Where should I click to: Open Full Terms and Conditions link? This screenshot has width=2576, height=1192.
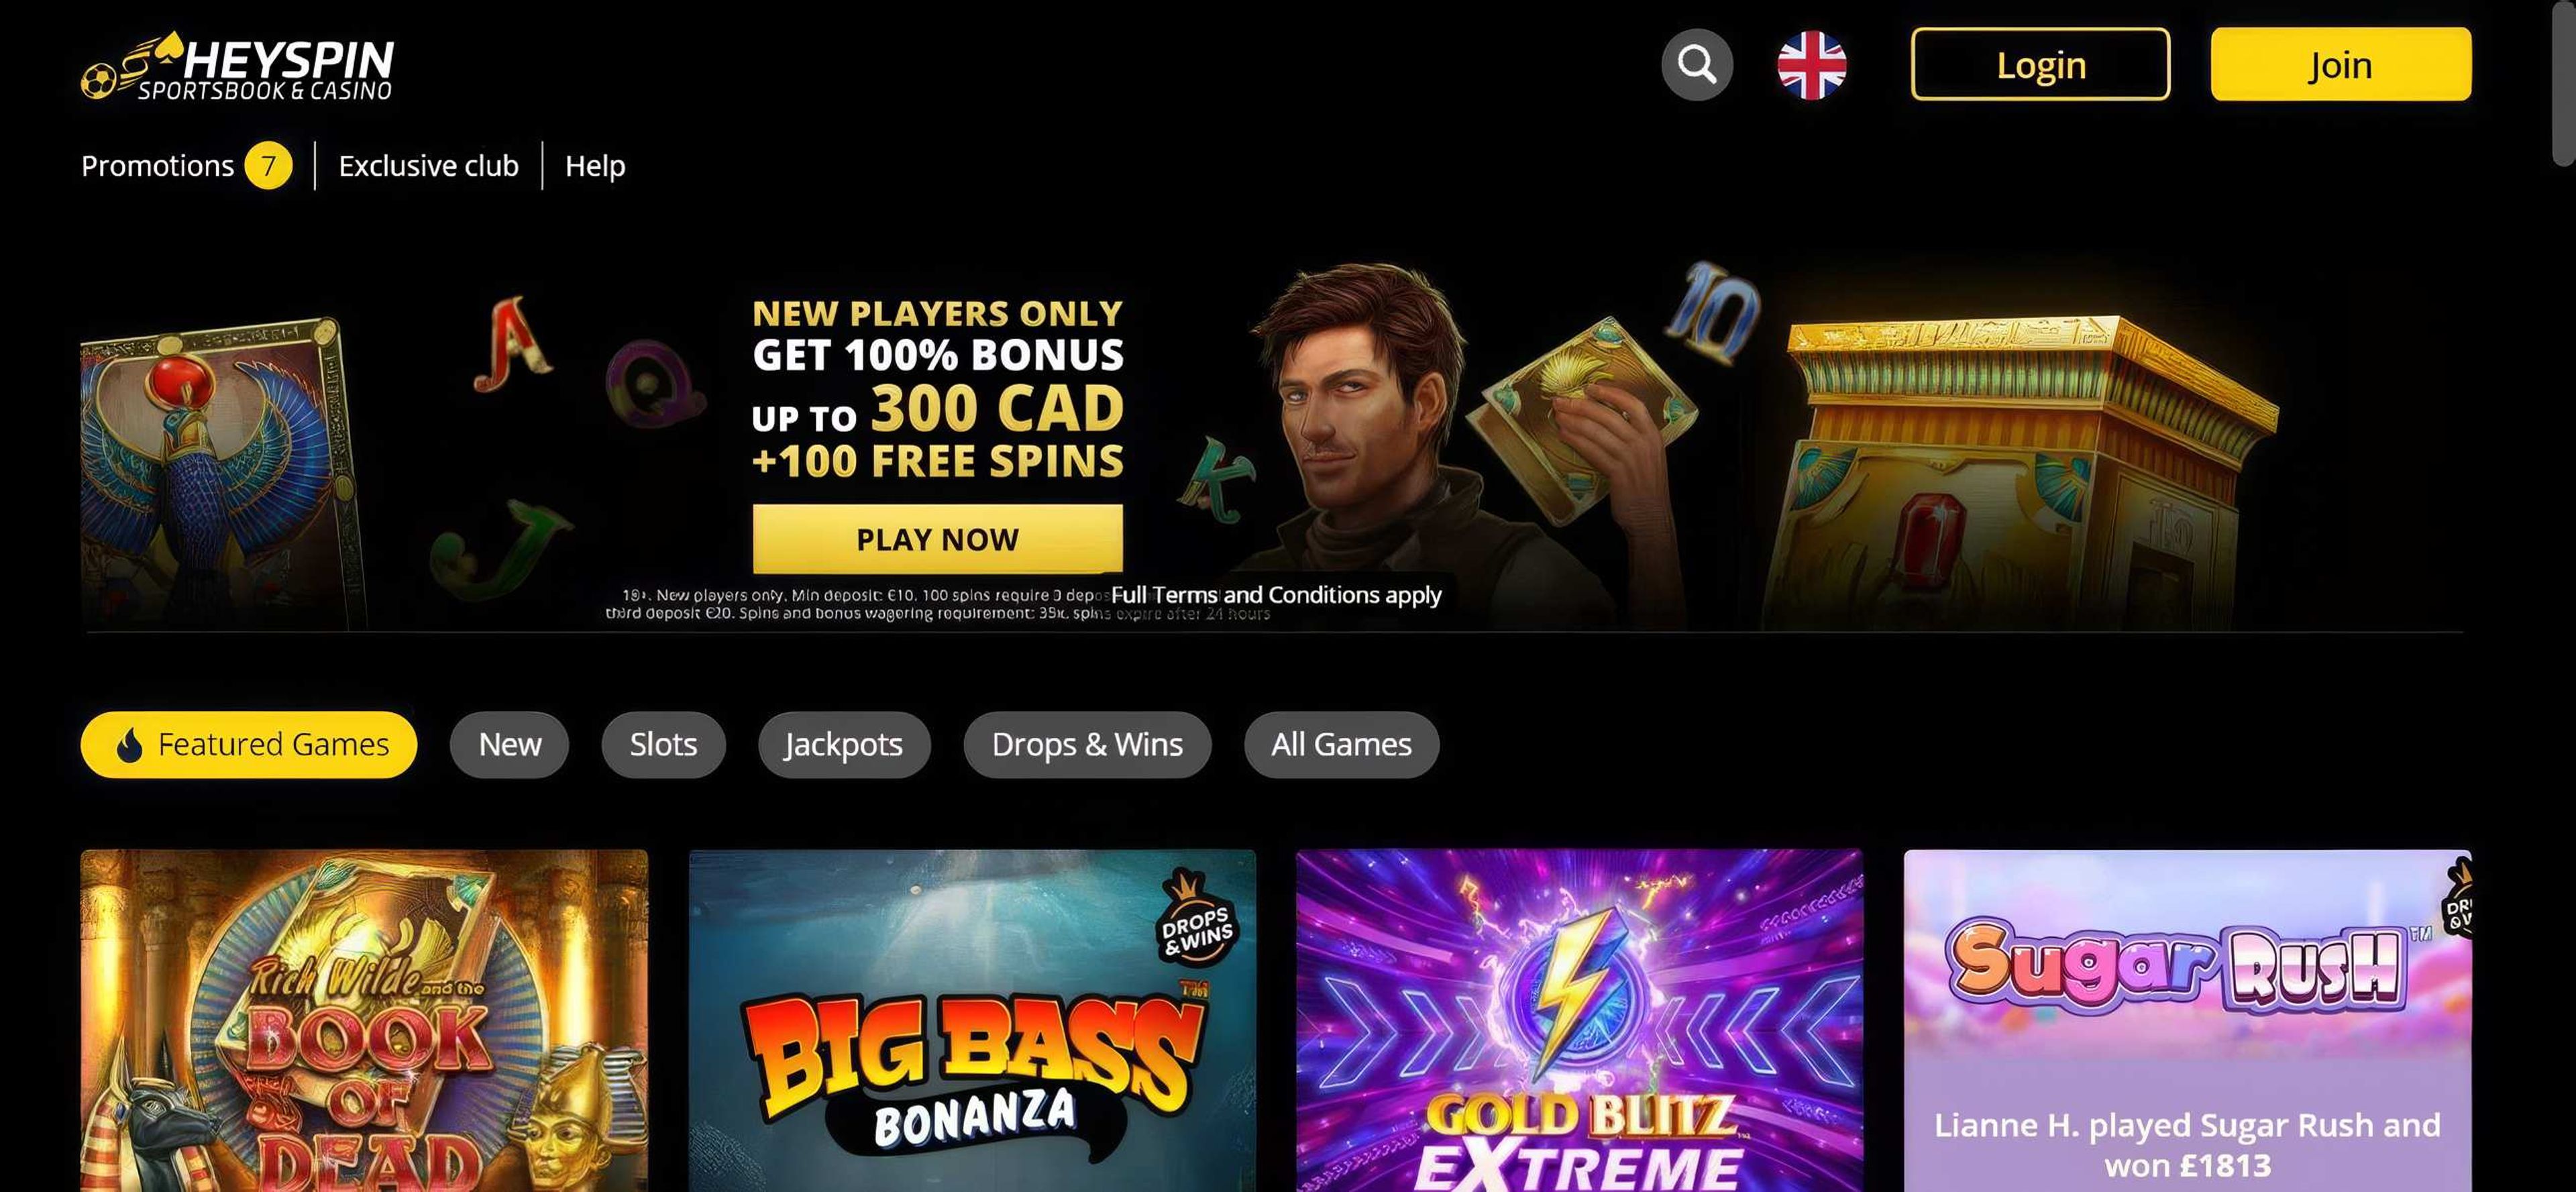tap(1276, 595)
